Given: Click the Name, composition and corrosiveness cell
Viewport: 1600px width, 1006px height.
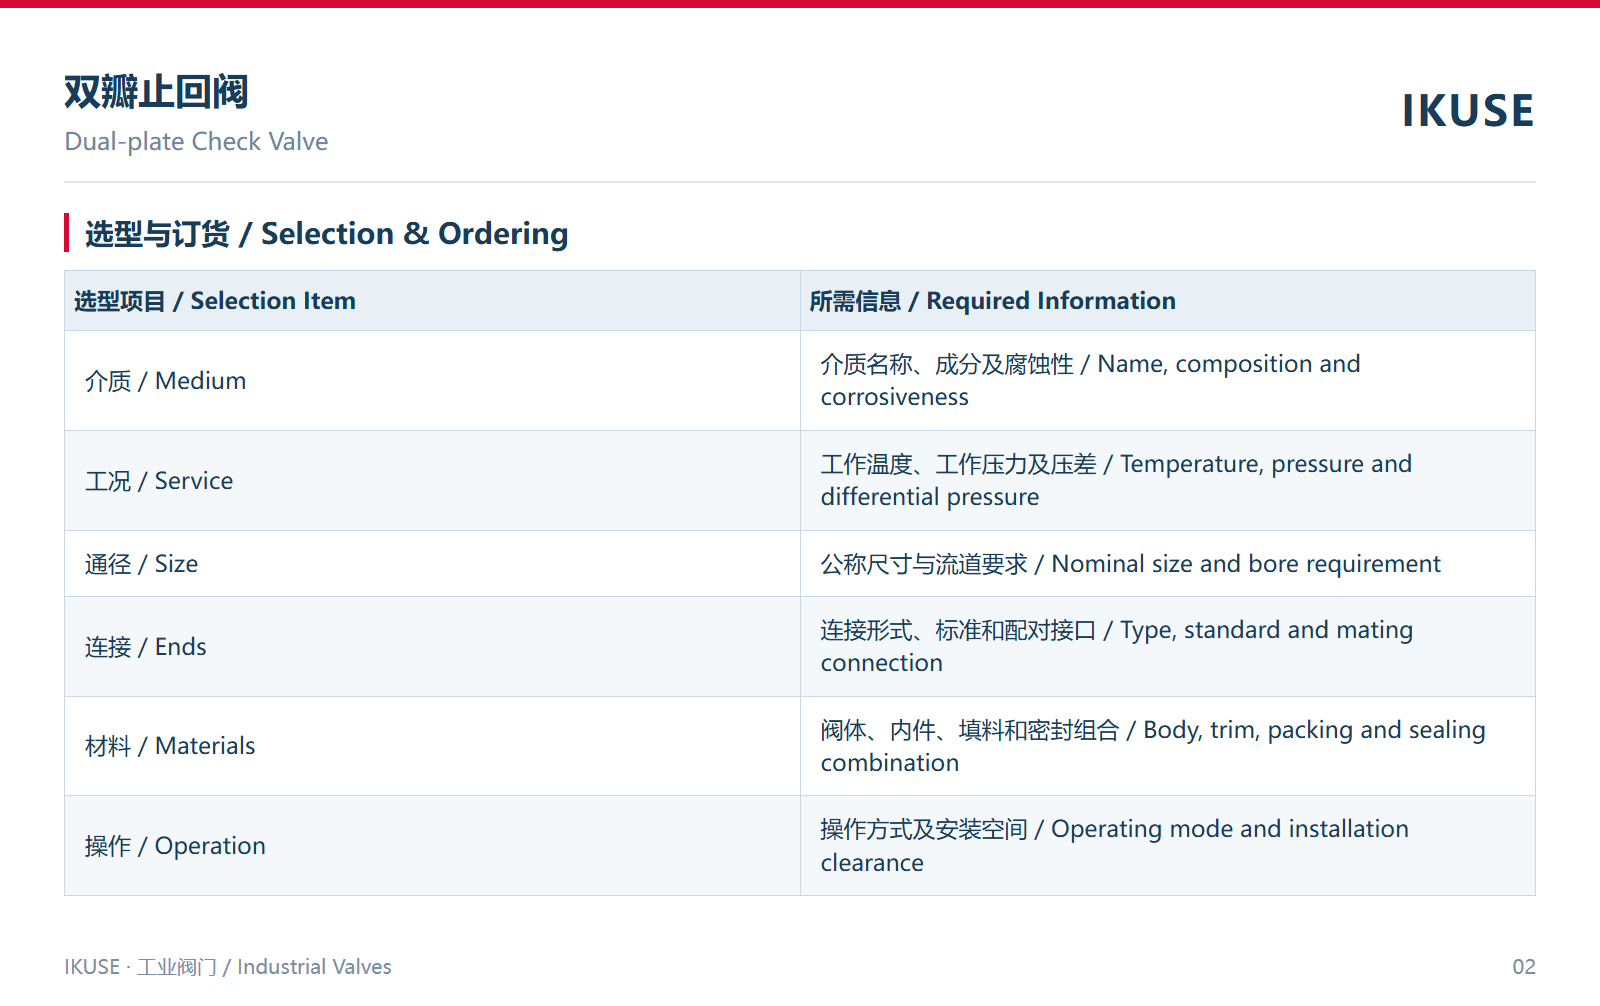Looking at the screenshot, I should pos(1168,381).
